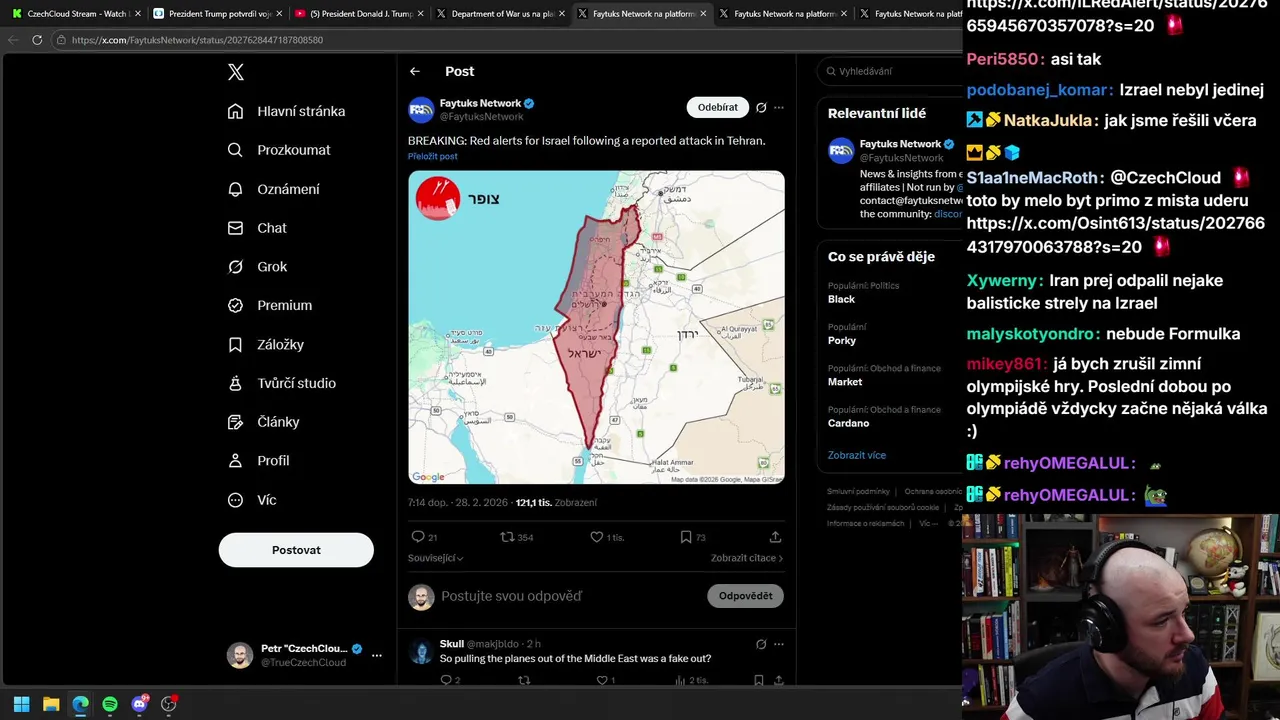This screenshot has width=1280, height=720.
Task: Open Skull's profile avatar in replies
Action: click(x=421, y=652)
